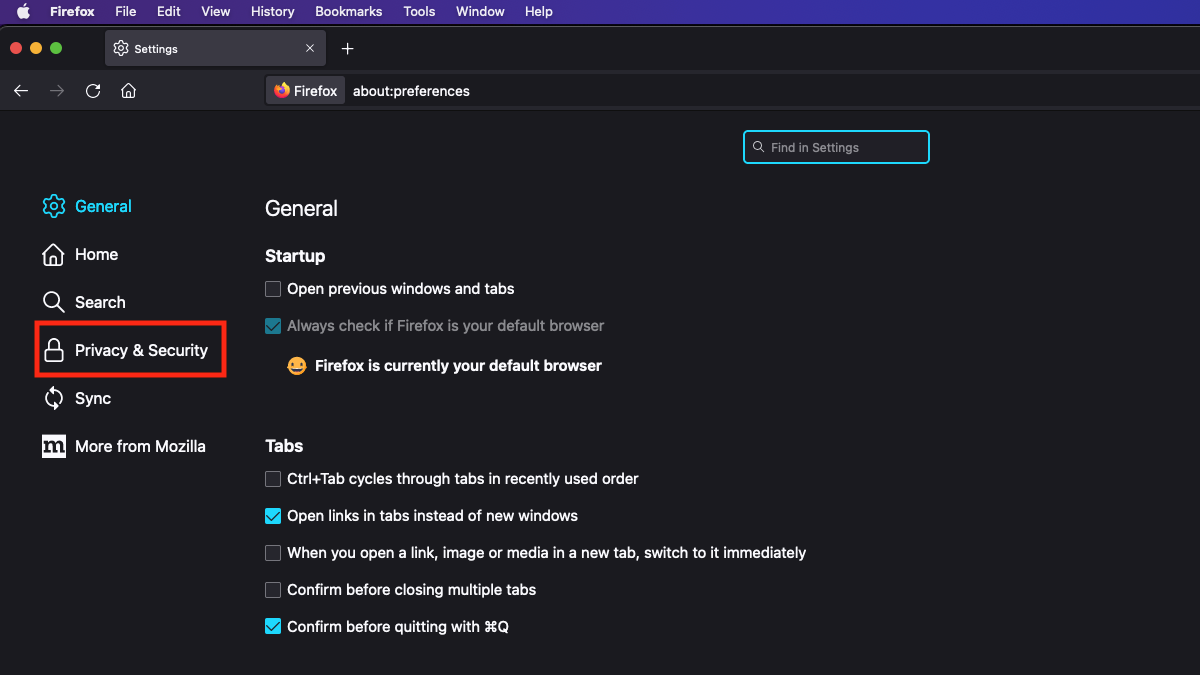Toggle Ctrl+Tab cycles through tabs checkbox
Viewport: 1200px width, 675px height.
pos(273,479)
